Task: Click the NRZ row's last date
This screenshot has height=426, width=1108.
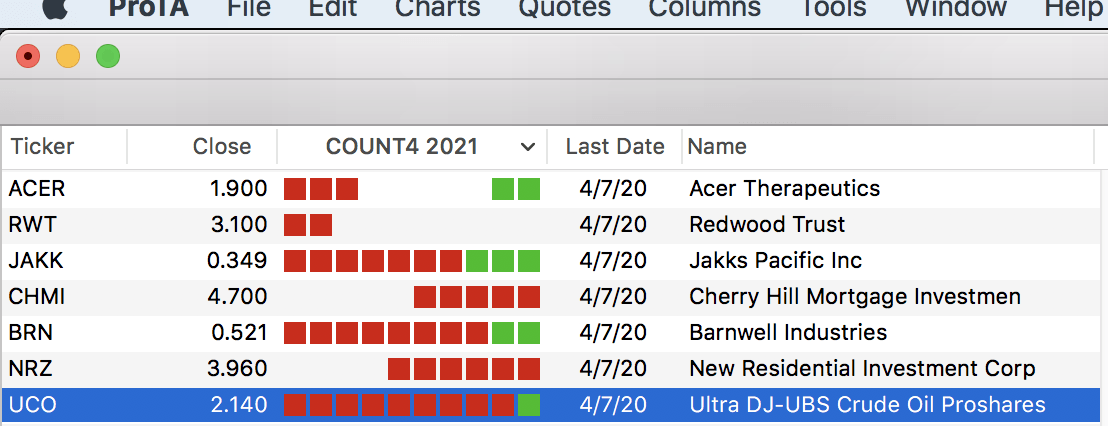Action: 613,369
